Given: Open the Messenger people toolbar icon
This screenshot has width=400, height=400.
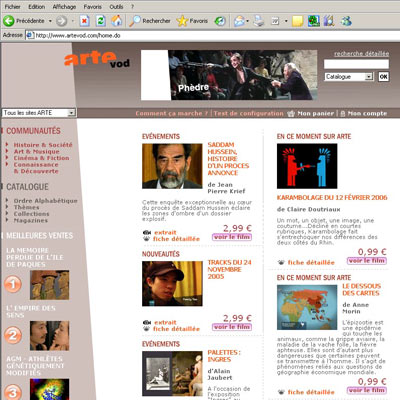Looking at the screenshot, I should click(x=346, y=21).
